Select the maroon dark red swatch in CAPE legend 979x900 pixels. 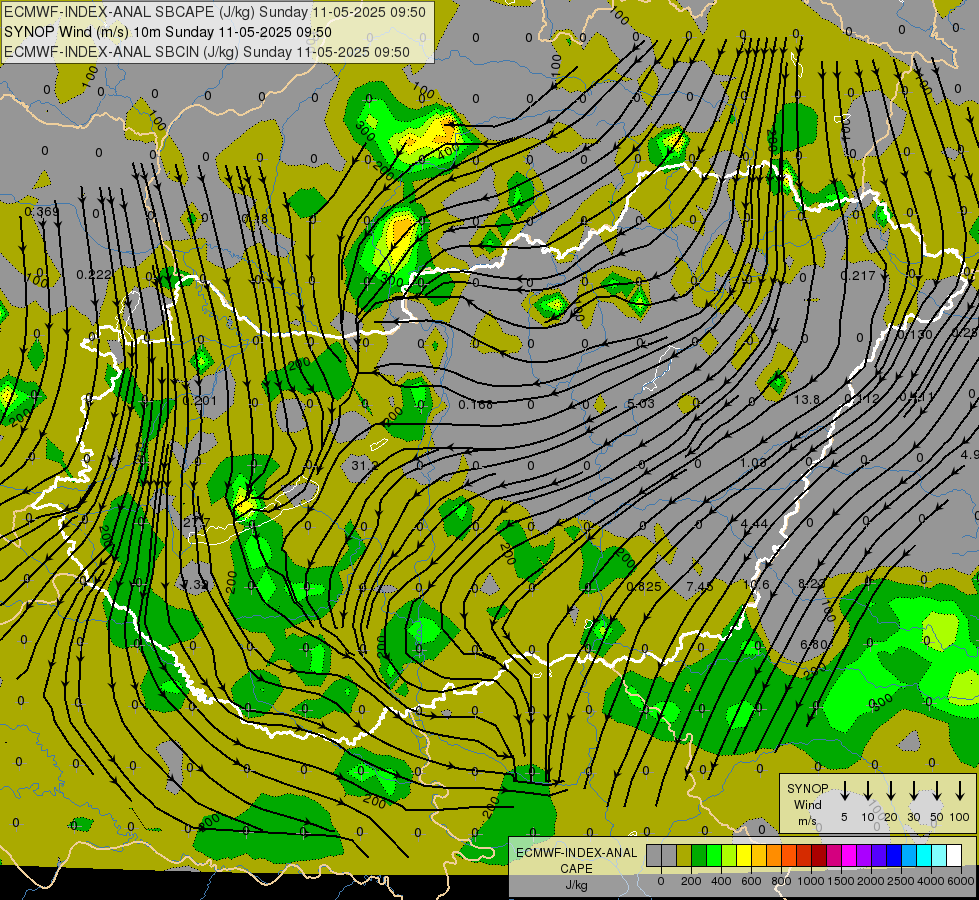coord(819,856)
